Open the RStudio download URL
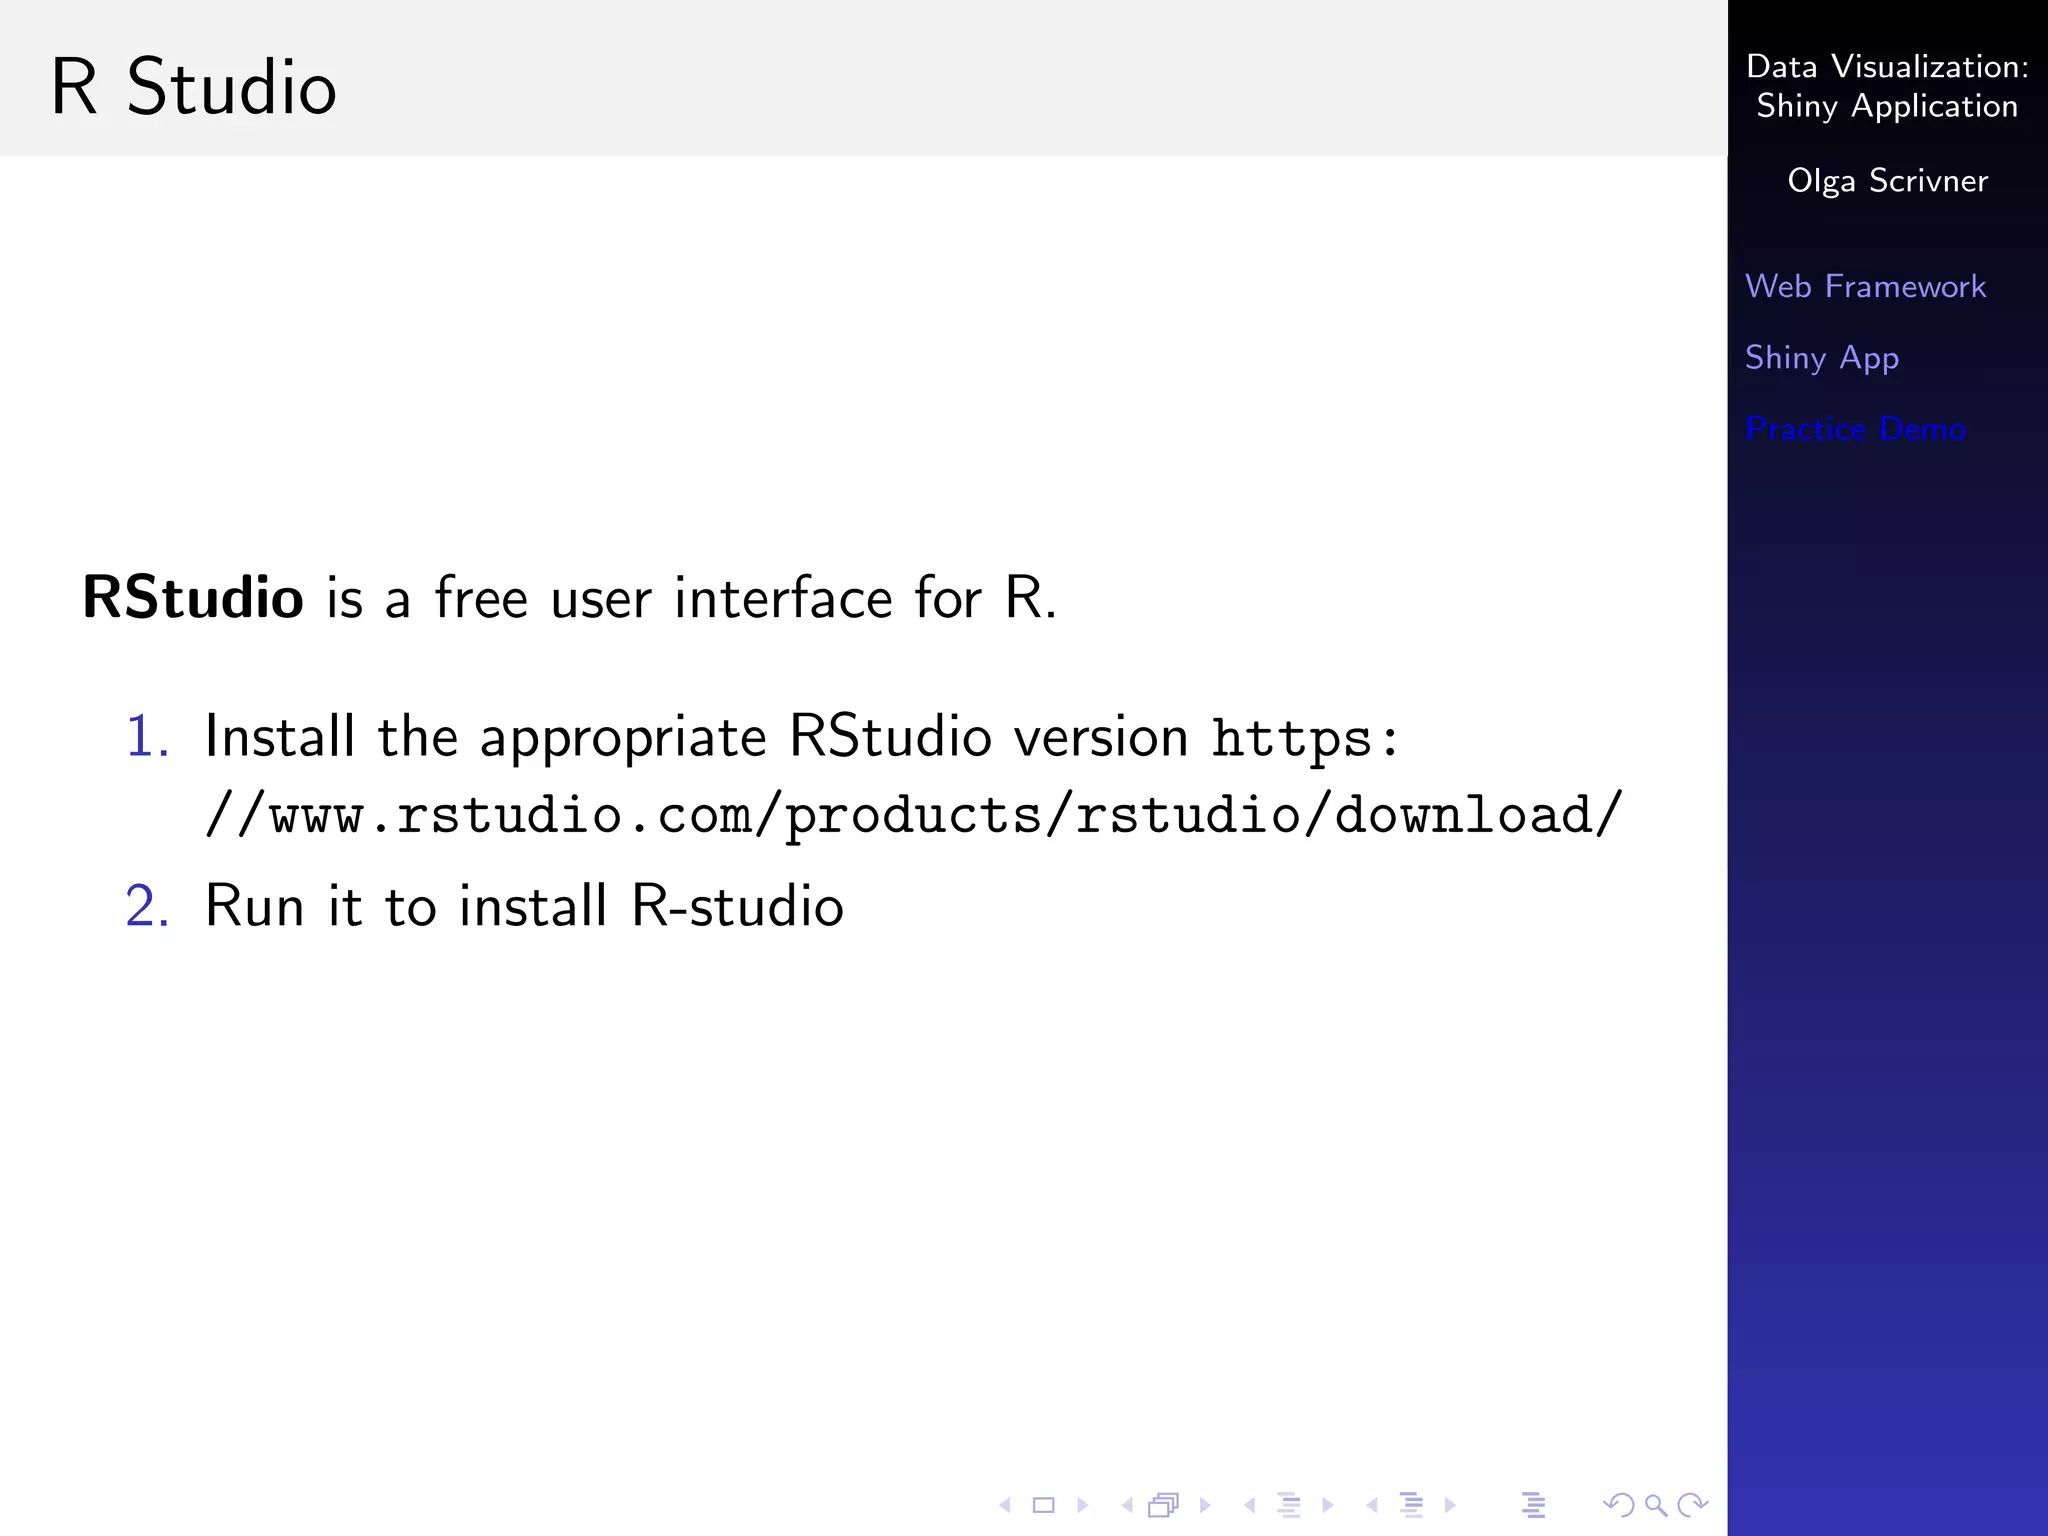 (913, 776)
